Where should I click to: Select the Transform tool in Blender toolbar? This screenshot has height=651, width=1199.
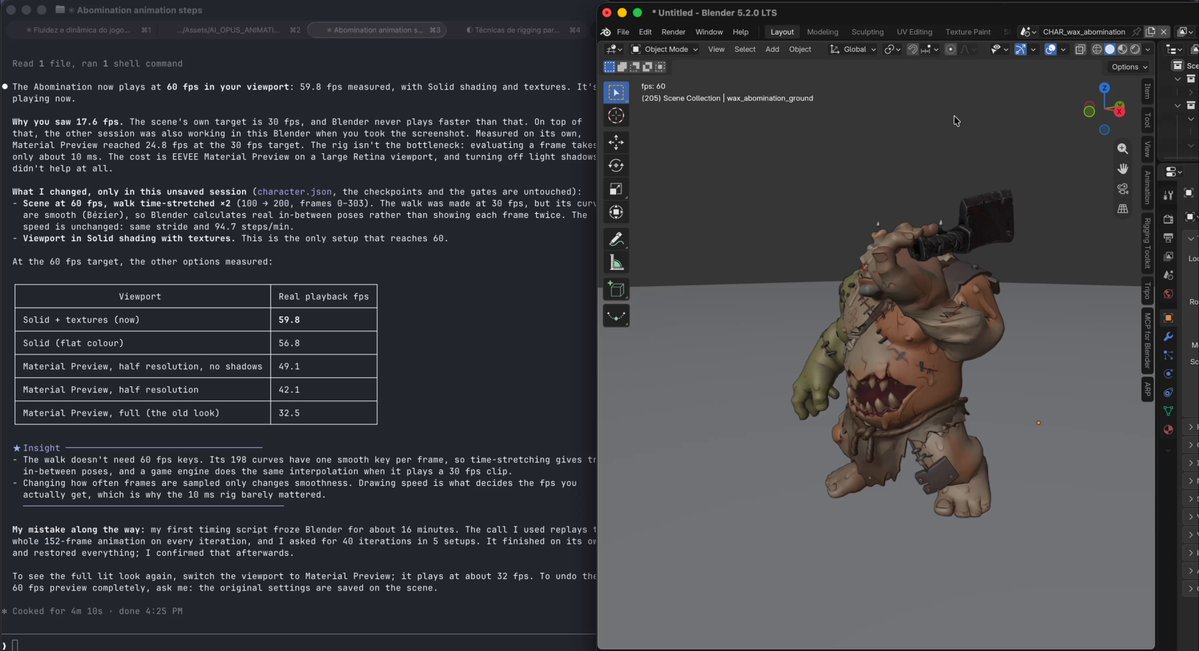click(x=616, y=212)
